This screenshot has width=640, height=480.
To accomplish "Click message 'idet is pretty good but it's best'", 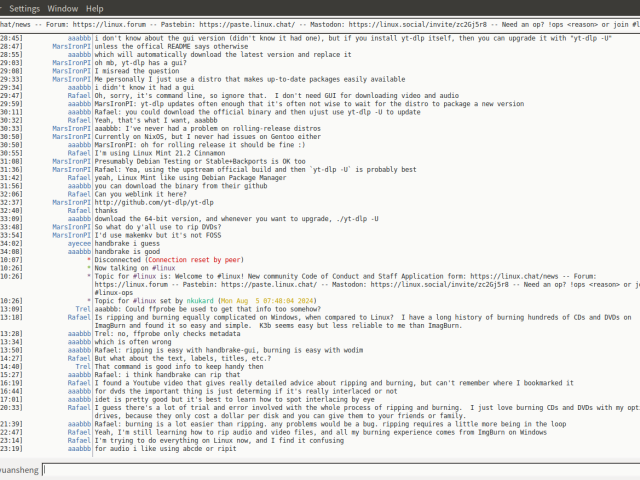I will [x=234, y=400].
